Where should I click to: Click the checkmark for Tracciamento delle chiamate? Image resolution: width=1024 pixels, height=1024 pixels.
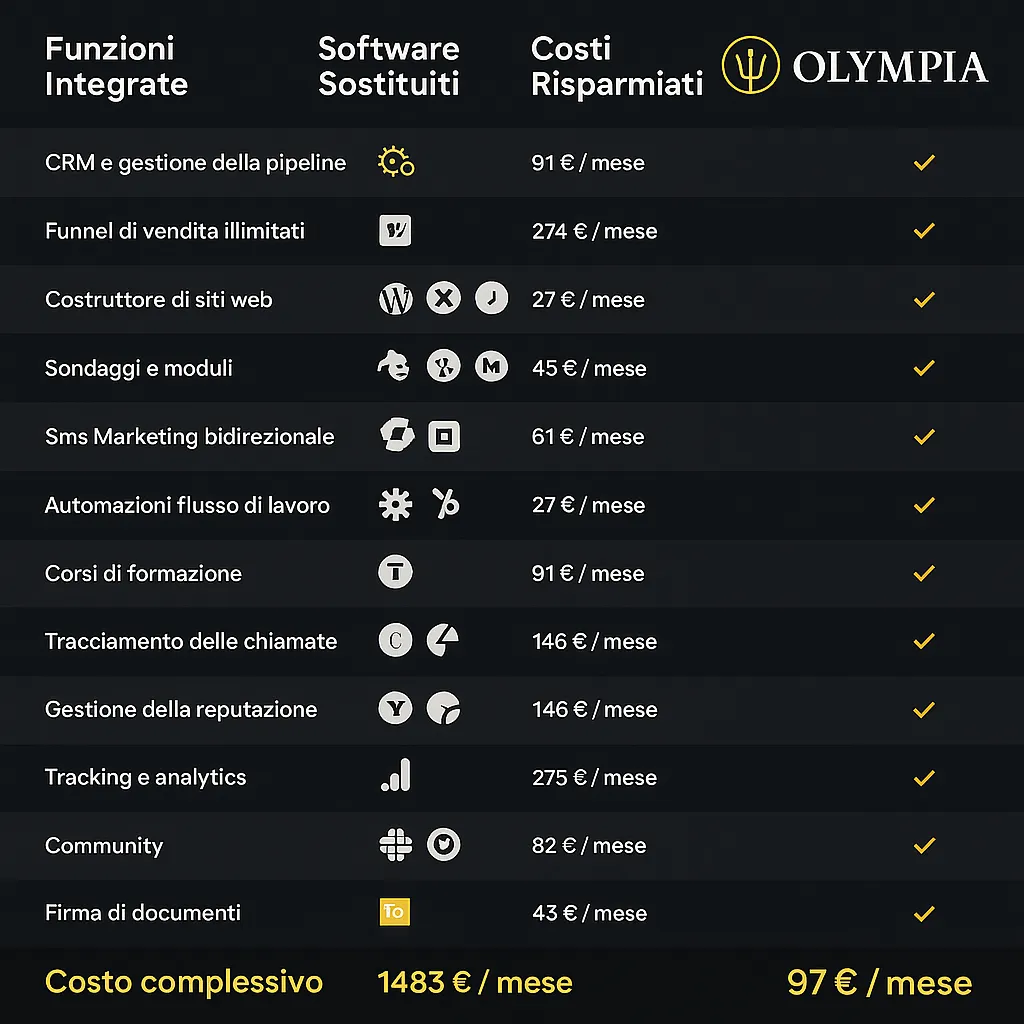point(924,641)
